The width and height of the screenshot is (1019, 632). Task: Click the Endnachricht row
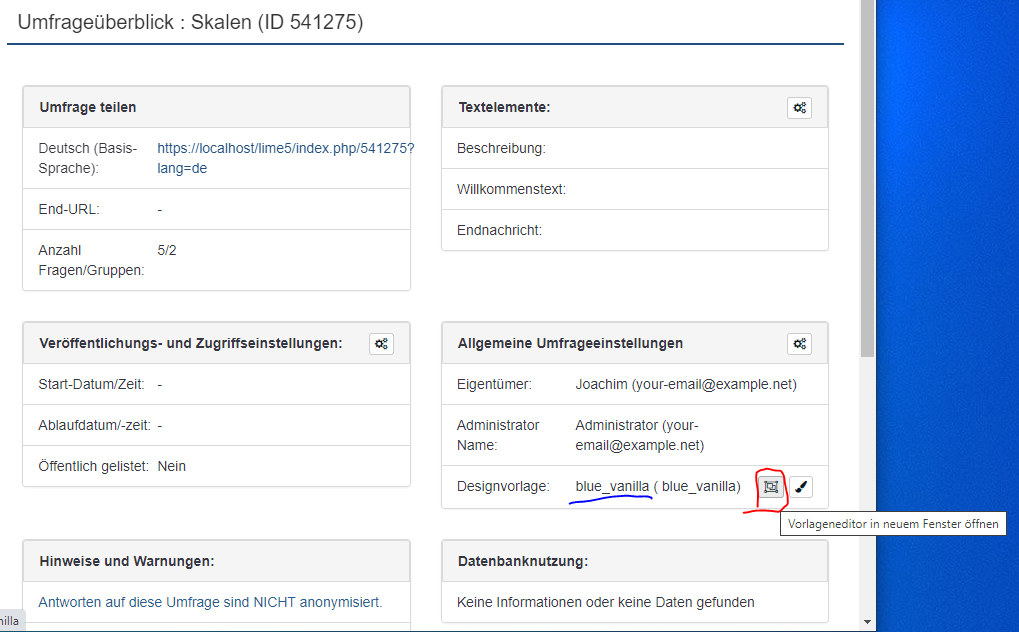pyautogui.click(x=499, y=230)
